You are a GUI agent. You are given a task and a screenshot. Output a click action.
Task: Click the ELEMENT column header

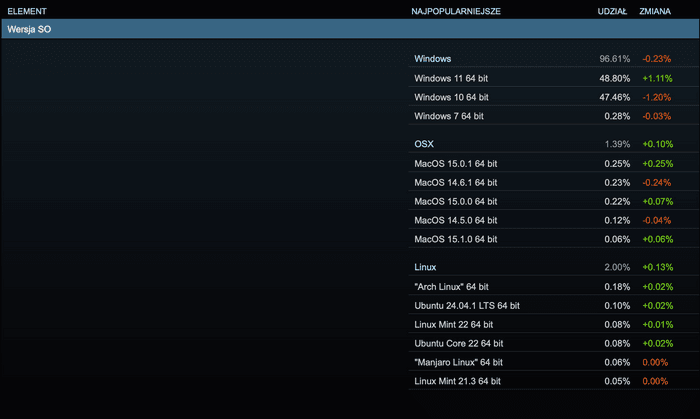coord(27,11)
